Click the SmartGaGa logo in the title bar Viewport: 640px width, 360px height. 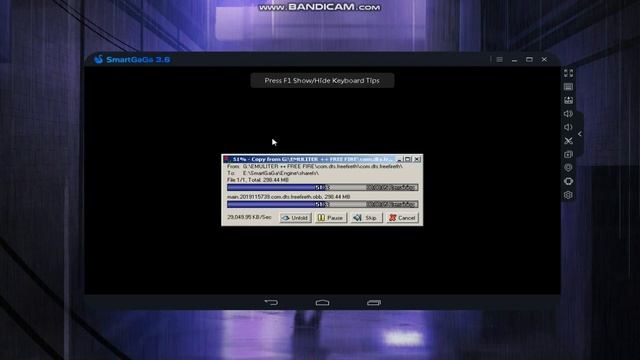(98, 60)
